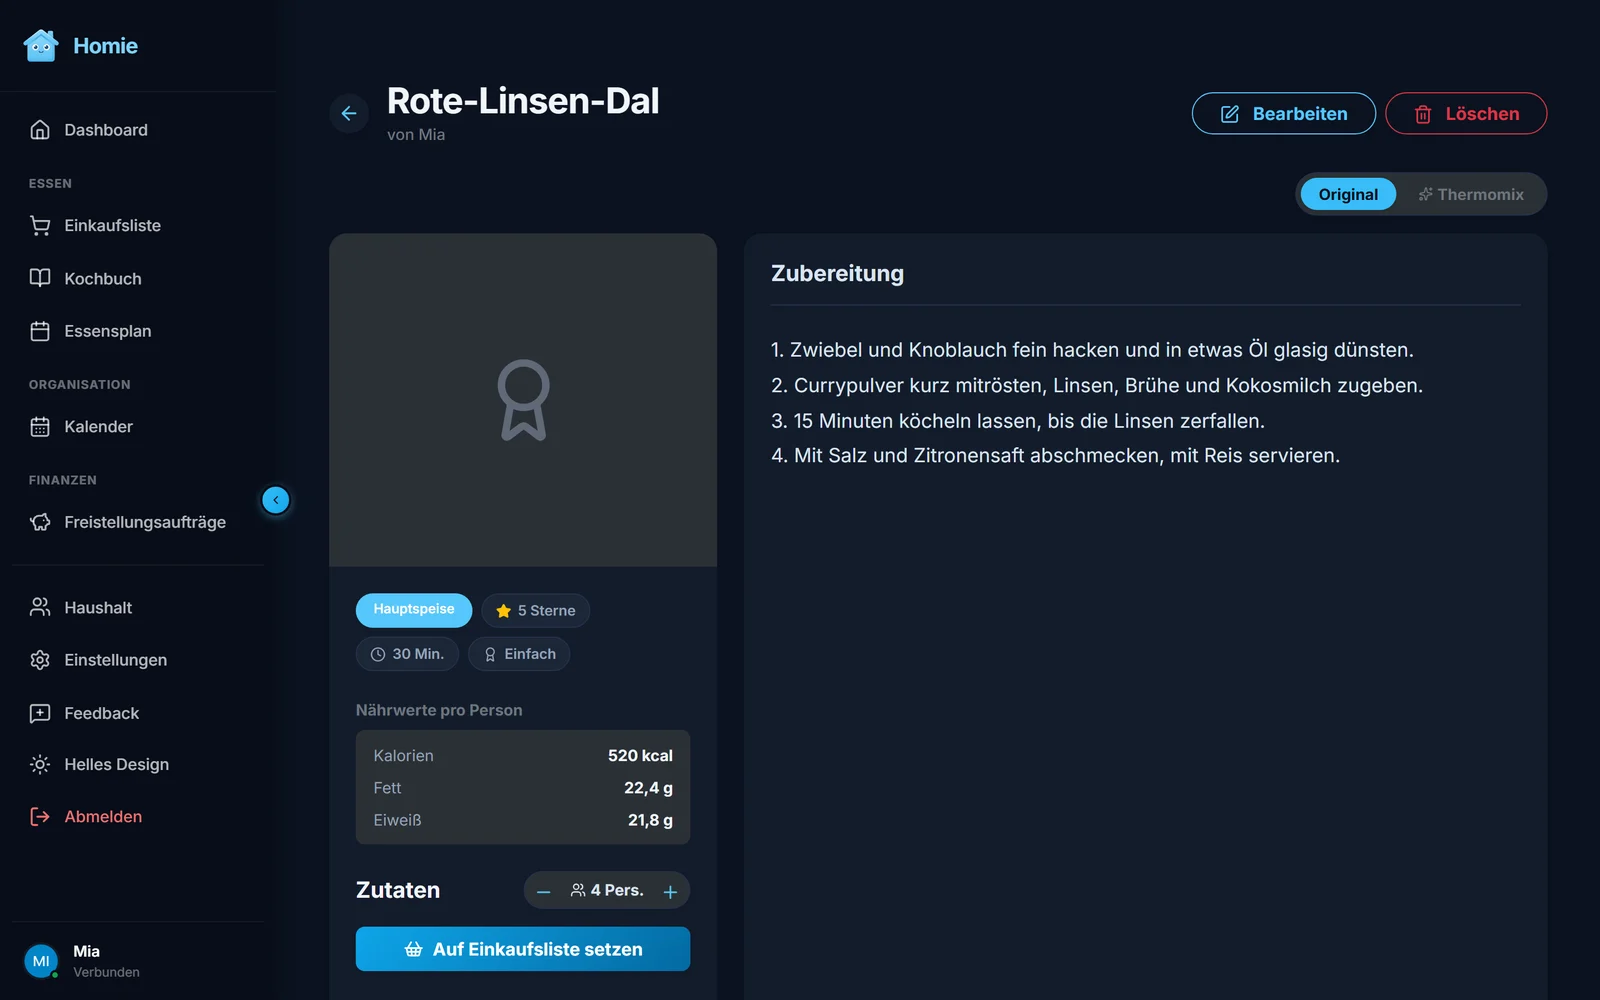Click the Essensplan calendar icon
The image size is (1600, 1000).
40,331
